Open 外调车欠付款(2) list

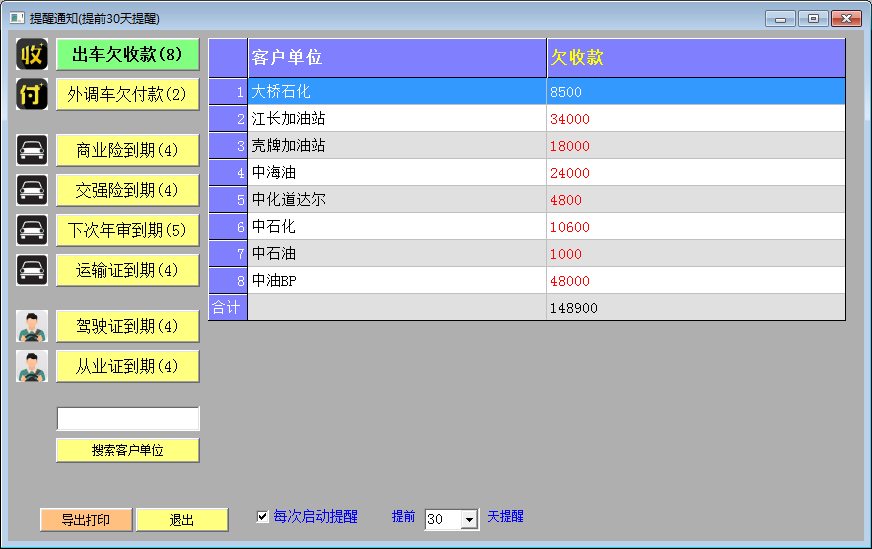tap(128, 95)
